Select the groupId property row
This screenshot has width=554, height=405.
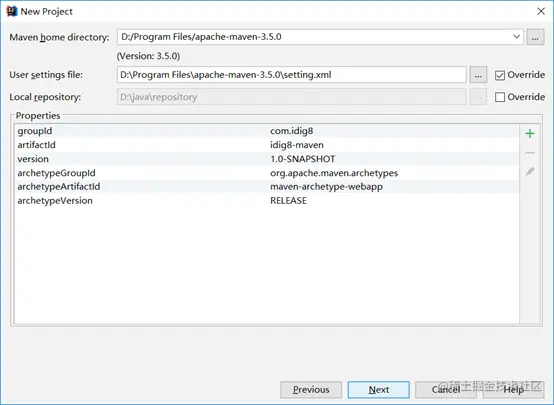(267, 131)
